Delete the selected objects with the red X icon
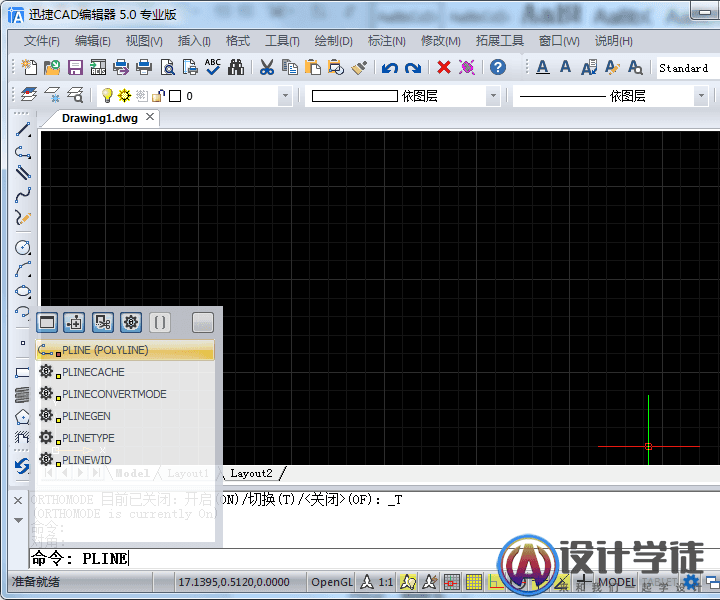720x600 pixels. click(x=444, y=67)
